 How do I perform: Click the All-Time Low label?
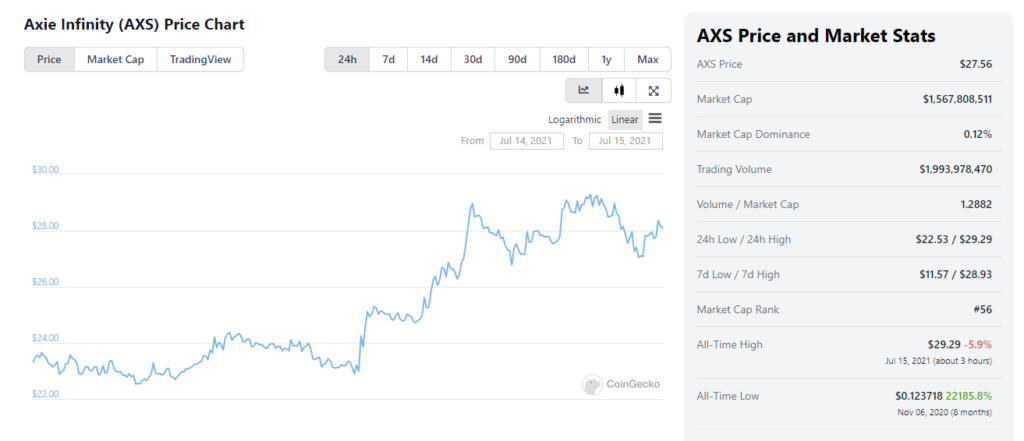(728, 396)
